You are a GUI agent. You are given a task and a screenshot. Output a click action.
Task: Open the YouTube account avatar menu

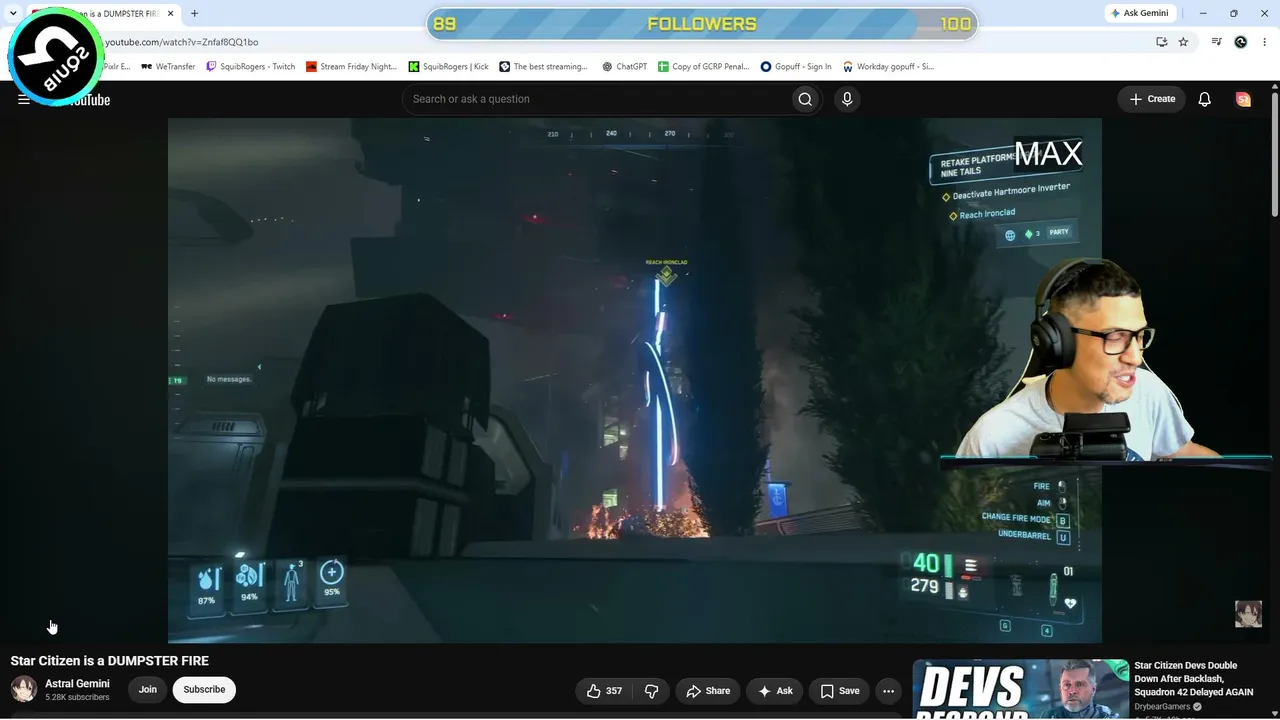click(1243, 99)
